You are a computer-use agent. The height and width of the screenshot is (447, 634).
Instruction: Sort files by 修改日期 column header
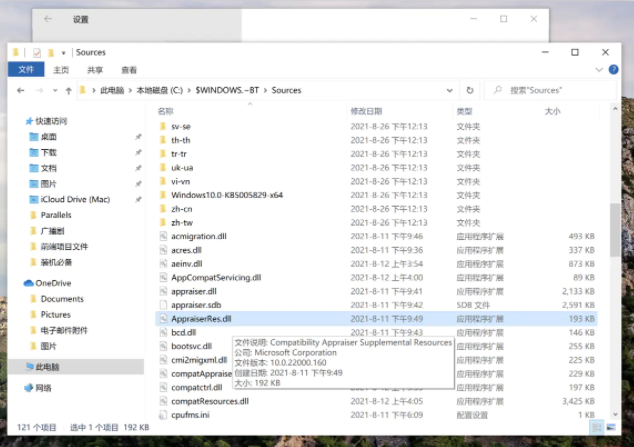point(366,111)
